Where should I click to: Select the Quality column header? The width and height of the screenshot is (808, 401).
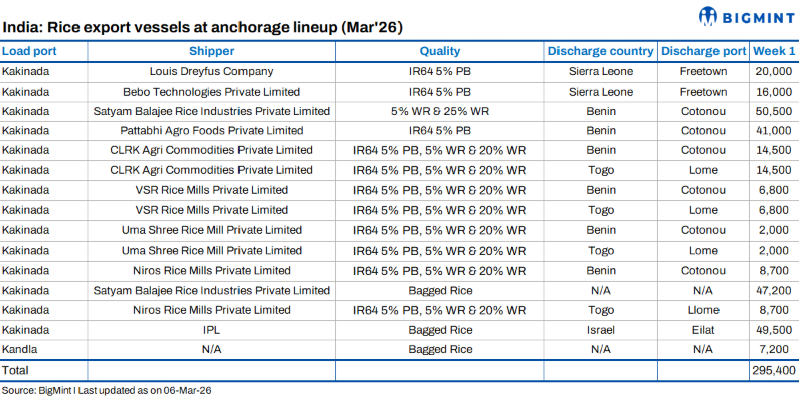click(x=440, y=51)
